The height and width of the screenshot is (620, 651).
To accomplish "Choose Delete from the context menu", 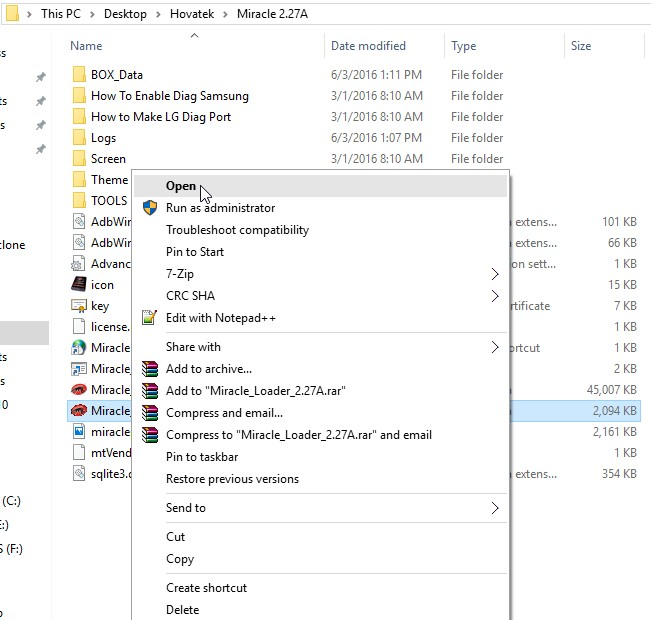I will tap(320, 610).
